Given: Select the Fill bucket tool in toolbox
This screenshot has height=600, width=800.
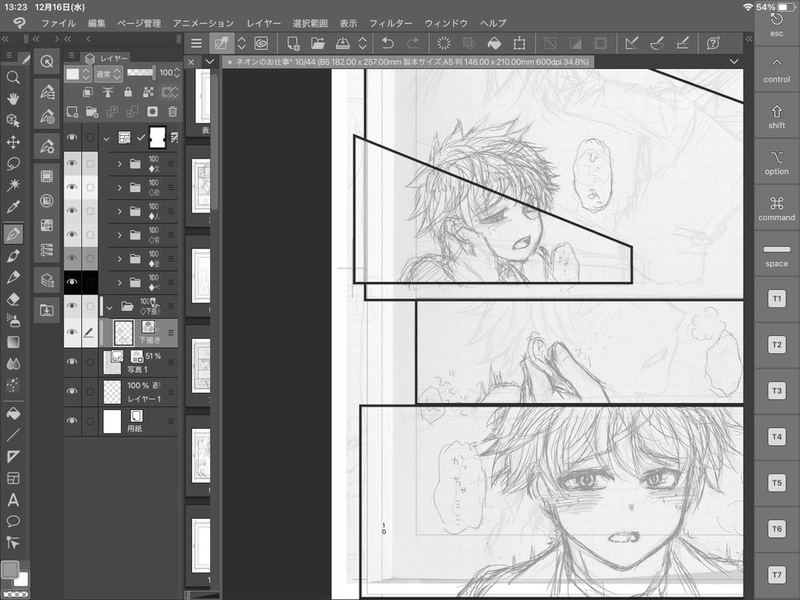Looking at the screenshot, I should 13,413.
